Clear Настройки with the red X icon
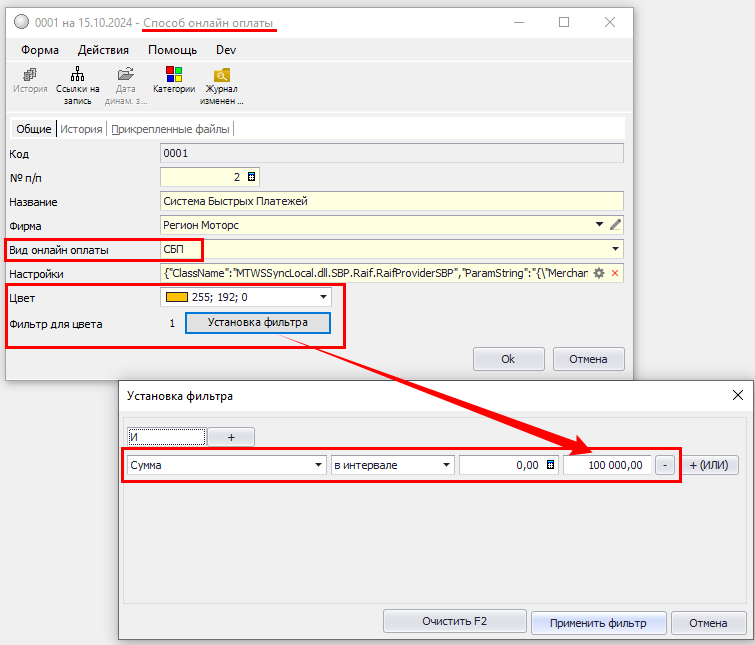 [615, 273]
